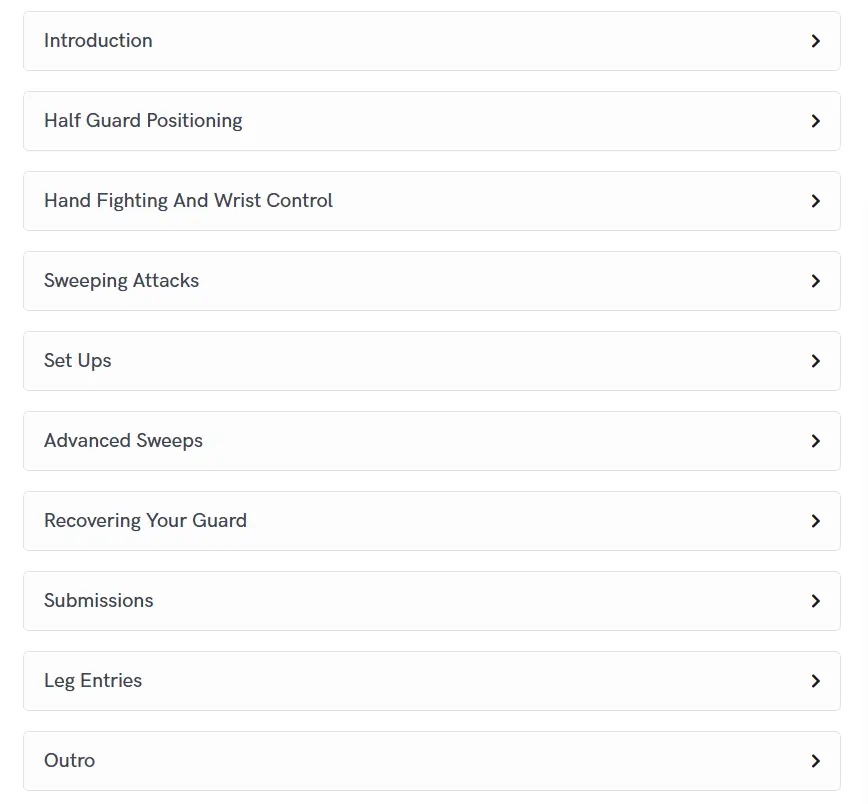Screen dimensions: 868x804
Task: Expand the Half Guard Positioning section
Action: [x=143, y=121]
